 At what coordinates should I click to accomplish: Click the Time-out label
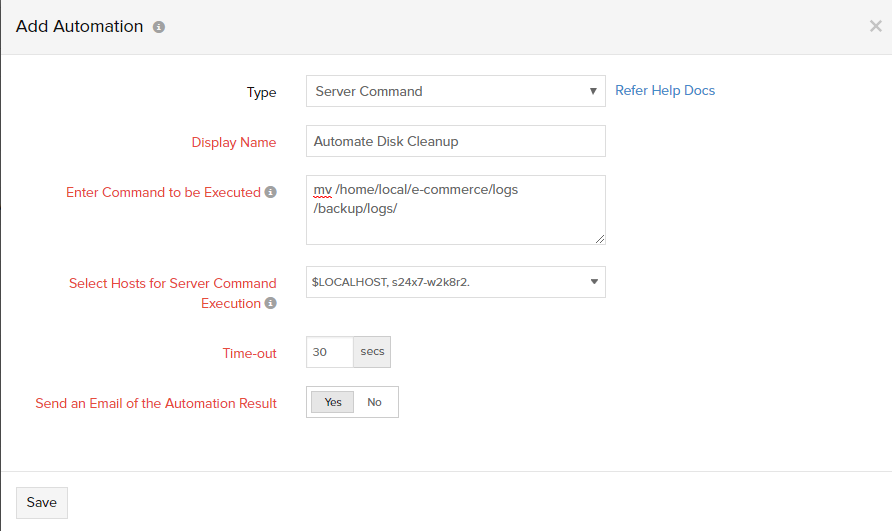pyautogui.click(x=249, y=353)
